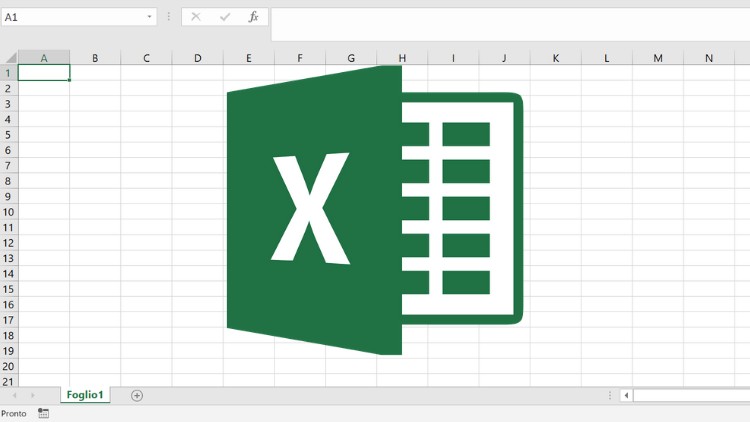Select column K header
This screenshot has height=422, width=750.
pos(556,58)
